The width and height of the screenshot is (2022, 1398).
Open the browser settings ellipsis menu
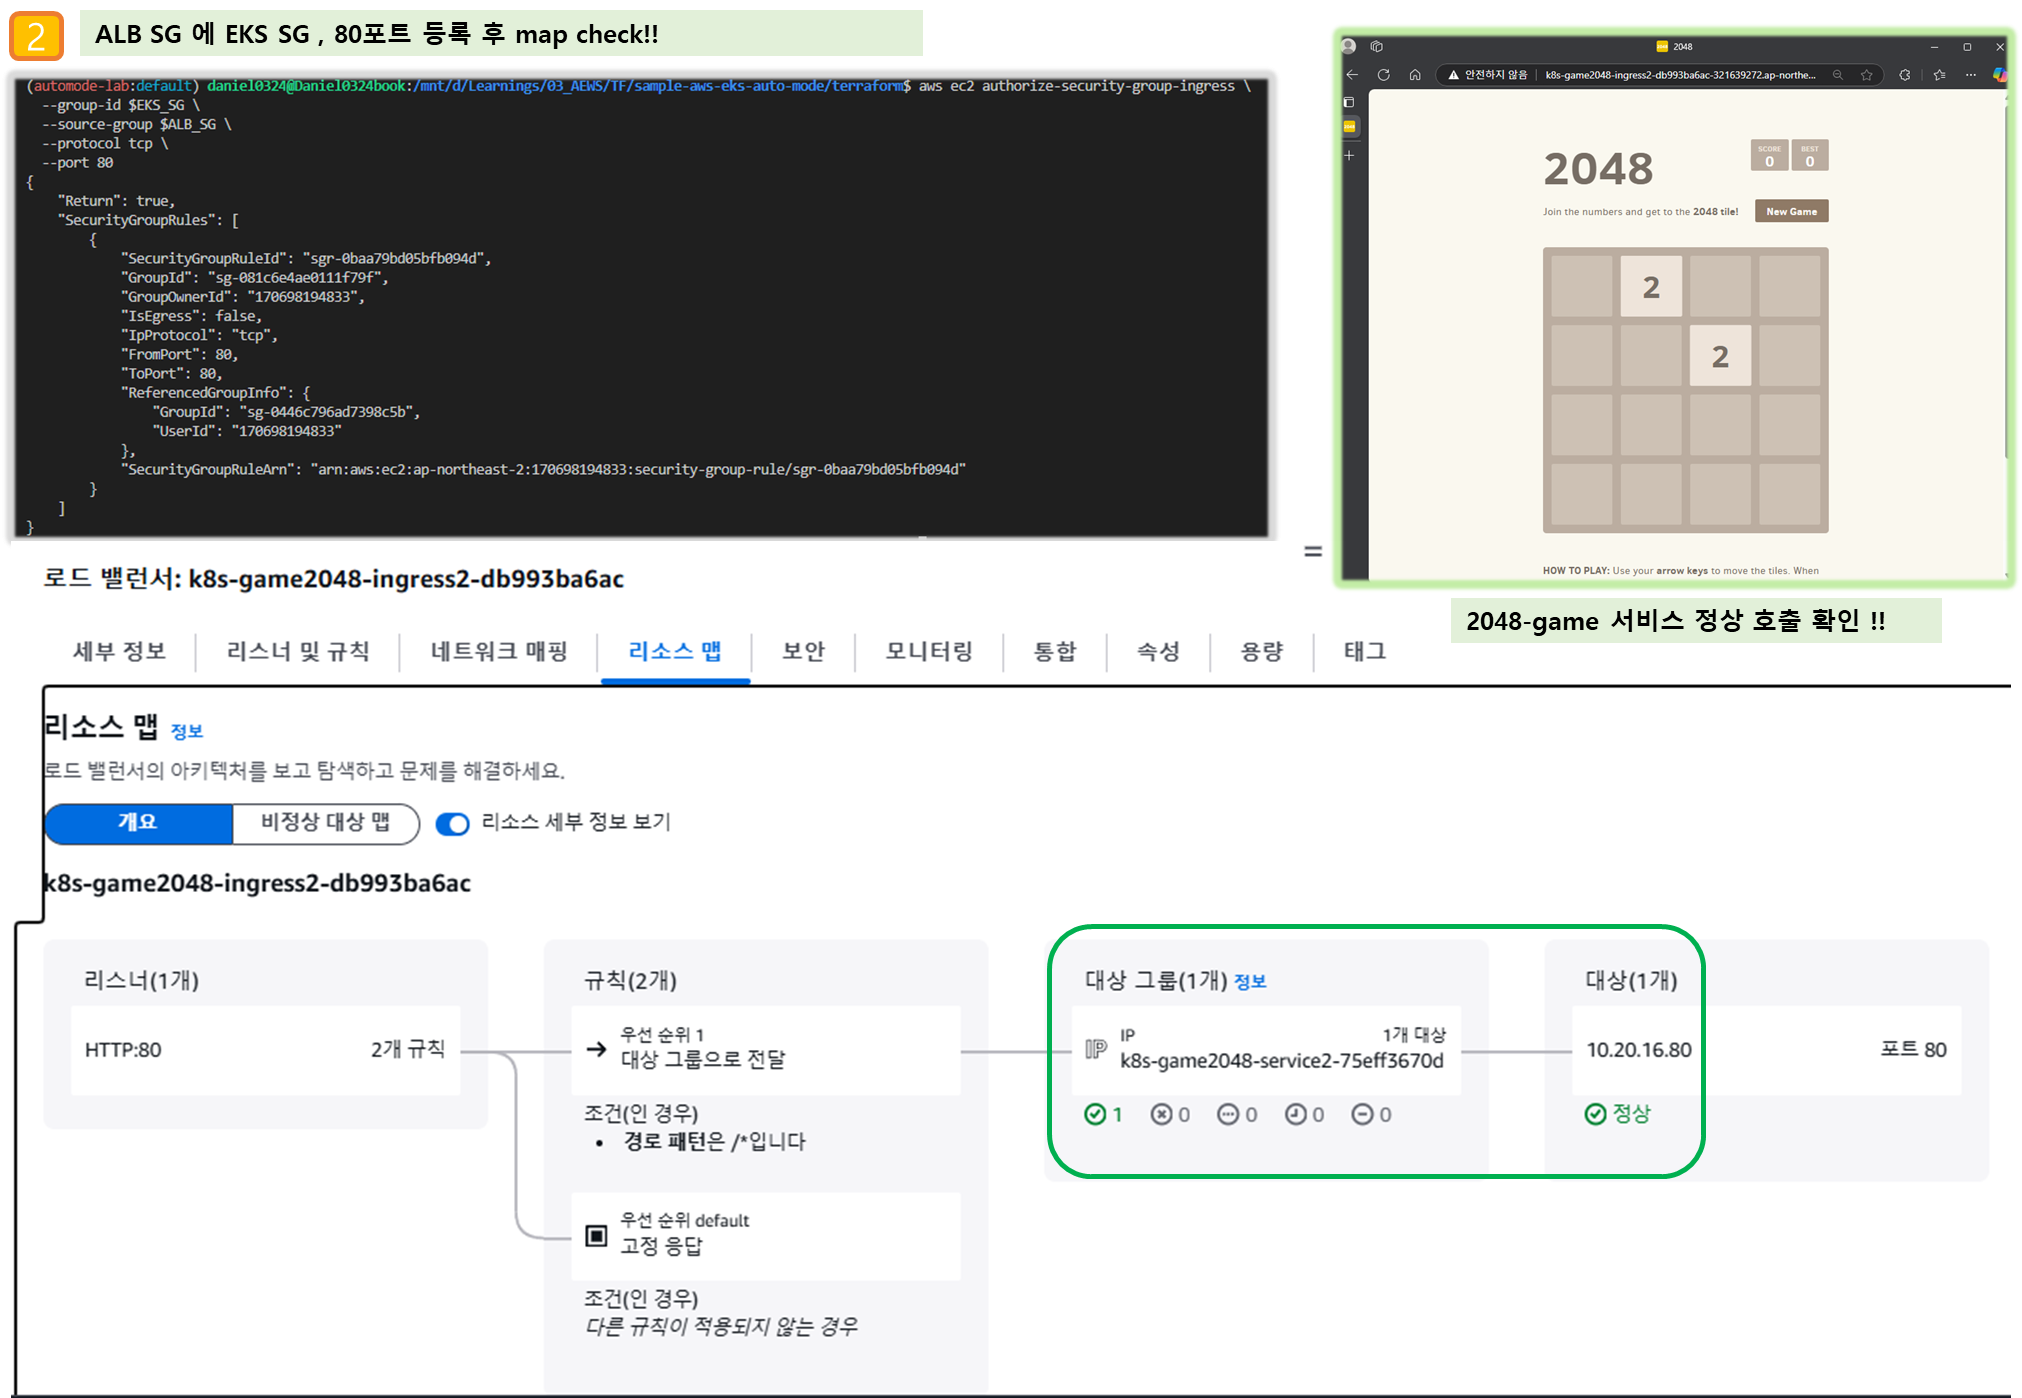[1970, 75]
